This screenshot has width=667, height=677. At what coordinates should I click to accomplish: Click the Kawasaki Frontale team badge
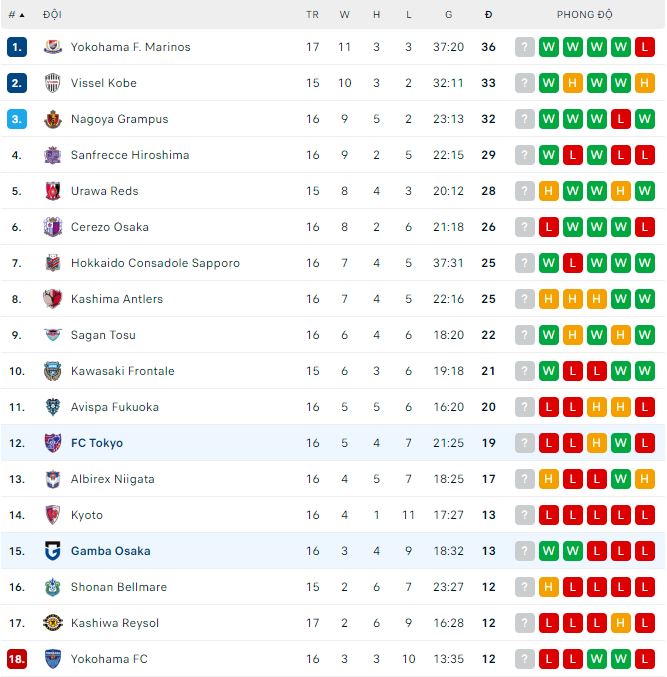coord(53,371)
